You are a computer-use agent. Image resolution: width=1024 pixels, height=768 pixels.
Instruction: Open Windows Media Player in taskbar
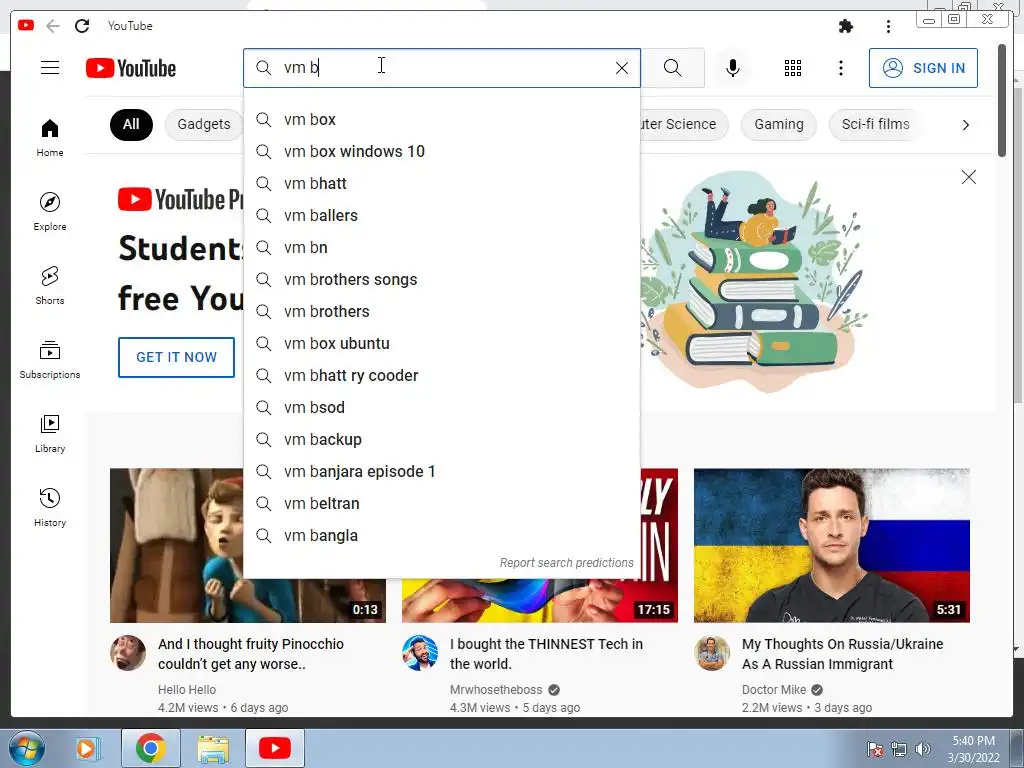pos(86,748)
